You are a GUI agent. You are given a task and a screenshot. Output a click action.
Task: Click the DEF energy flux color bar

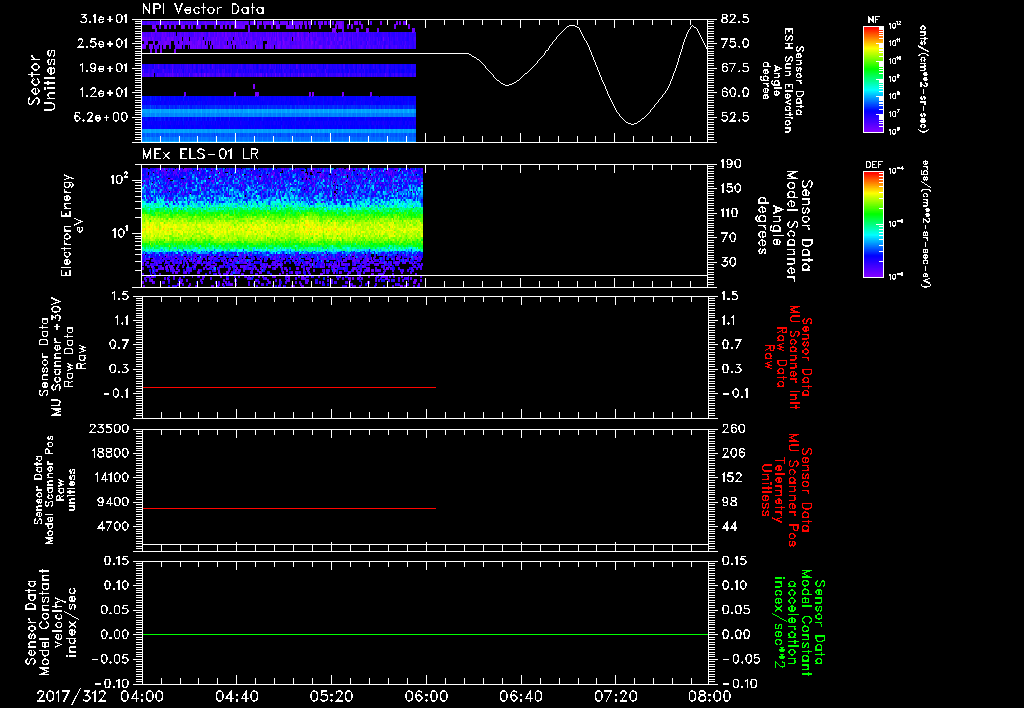873,224
